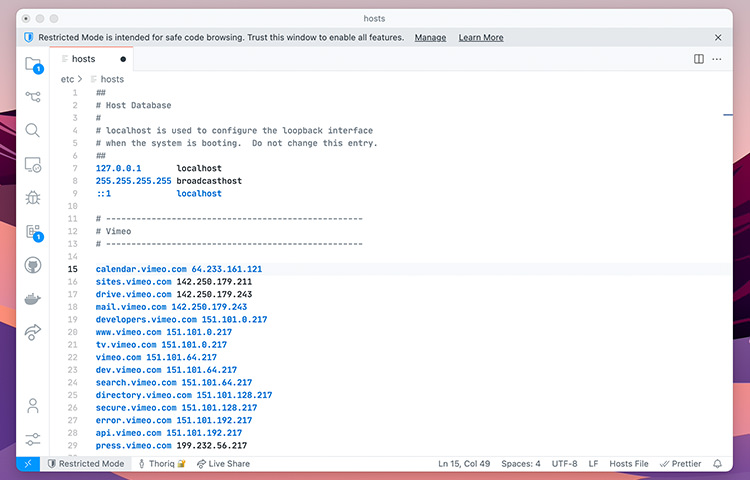
Task: Click the Manage link in the banner
Action: click(430, 37)
